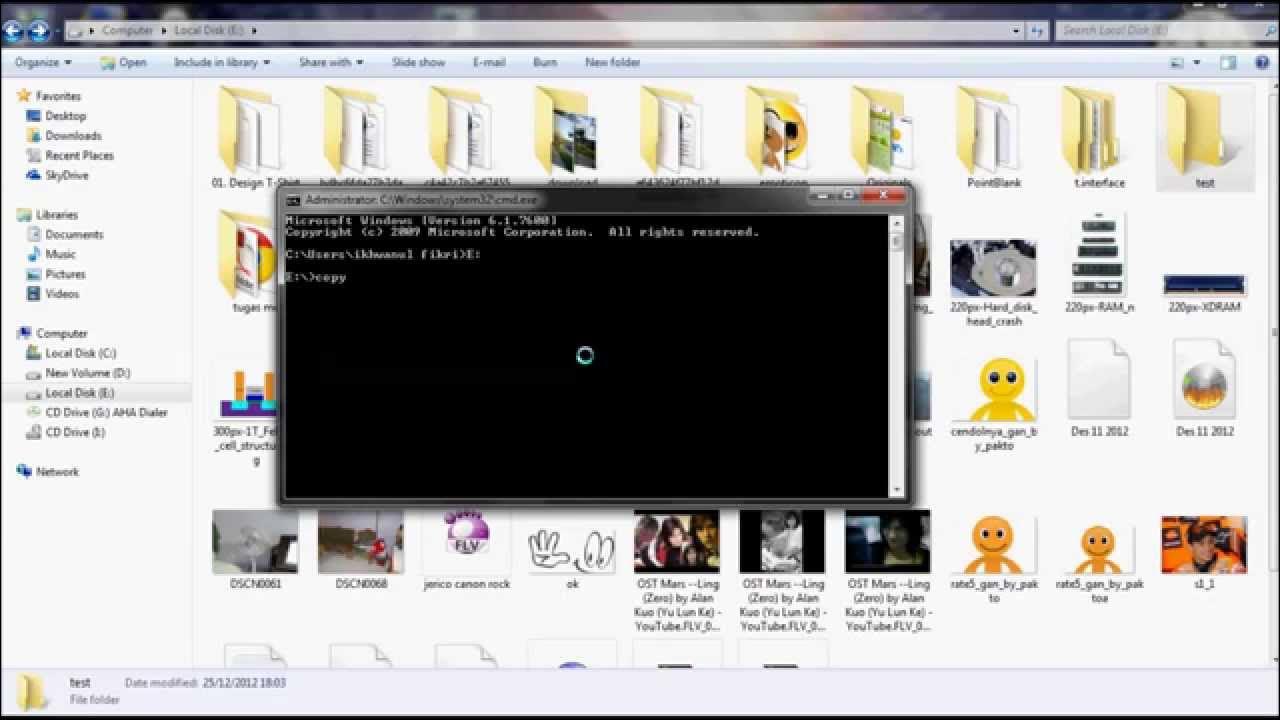This screenshot has height=720, width=1280.
Task: Select Favorites in the navigation pane
Action: 58,96
